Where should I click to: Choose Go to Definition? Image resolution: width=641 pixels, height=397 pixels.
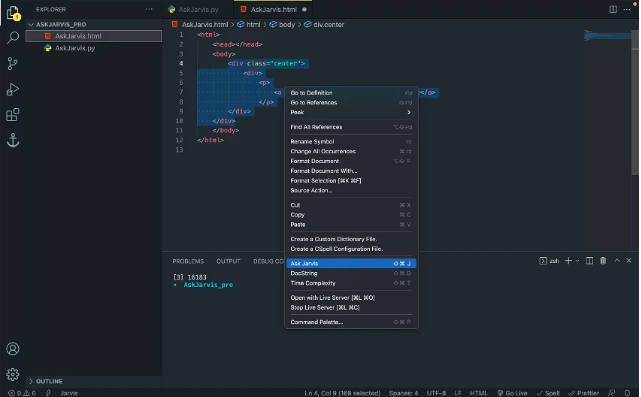click(351, 93)
